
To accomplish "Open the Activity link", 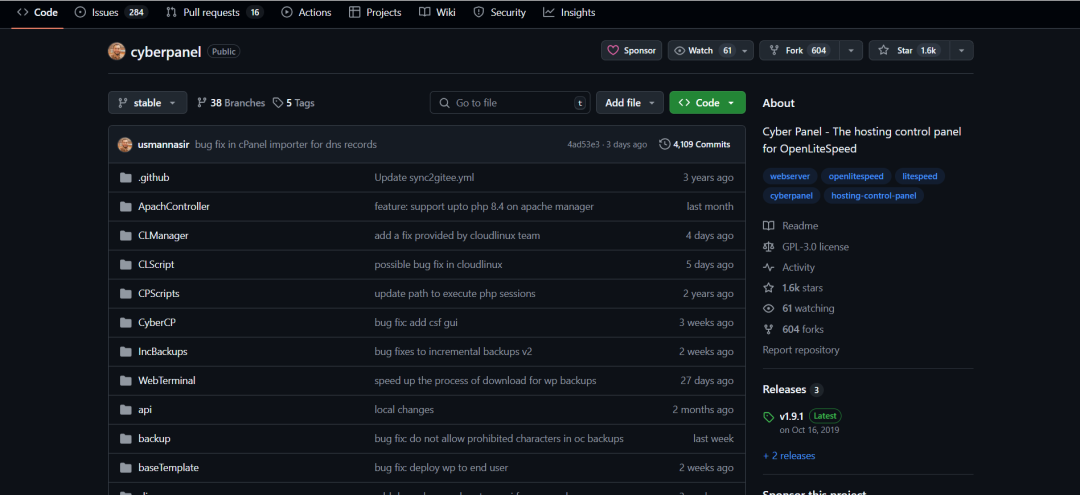I will (x=789, y=267).
